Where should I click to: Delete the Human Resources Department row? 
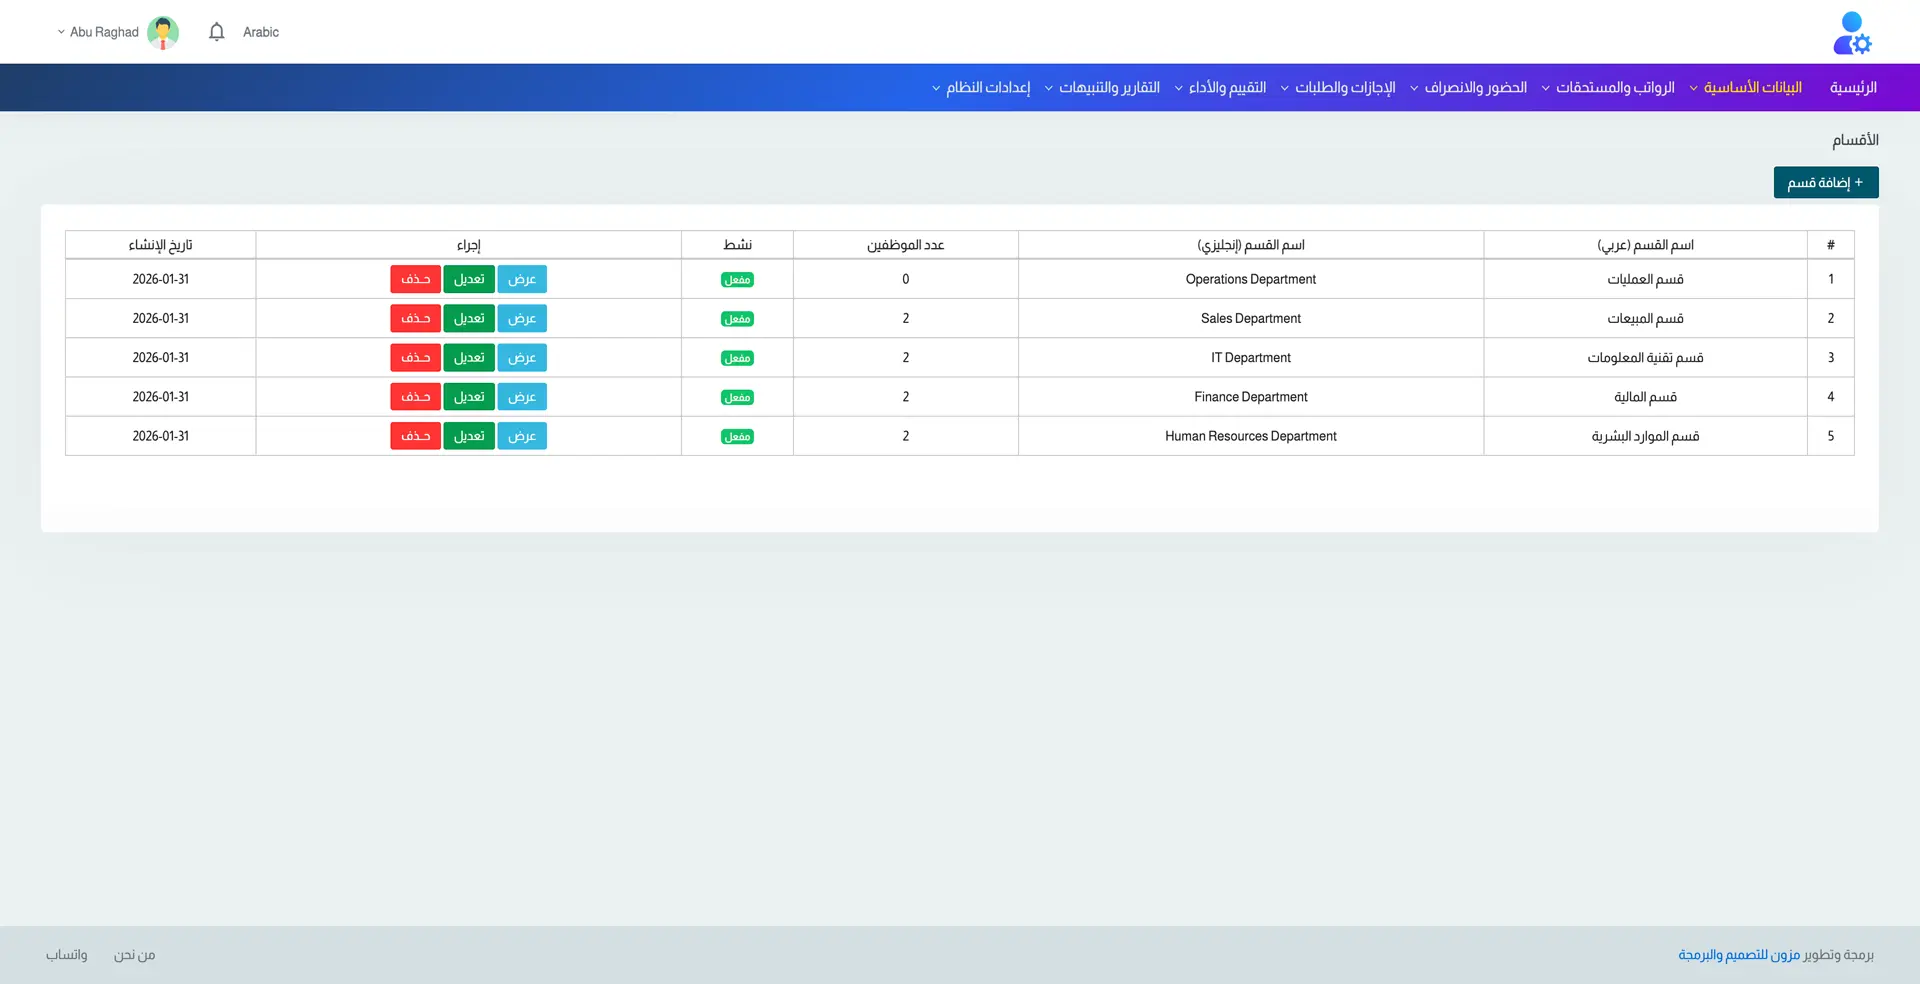pyautogui.click(x=415, y=437)
